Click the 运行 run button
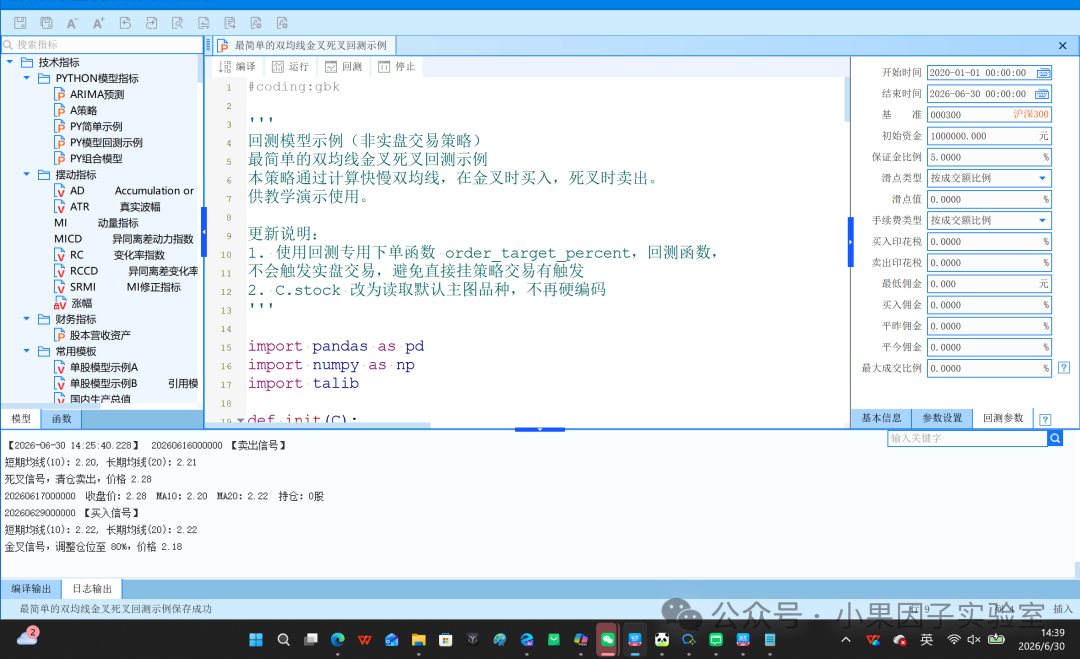Image resolution: width=1080 pixels, height=659 pixels. (290, 66)
